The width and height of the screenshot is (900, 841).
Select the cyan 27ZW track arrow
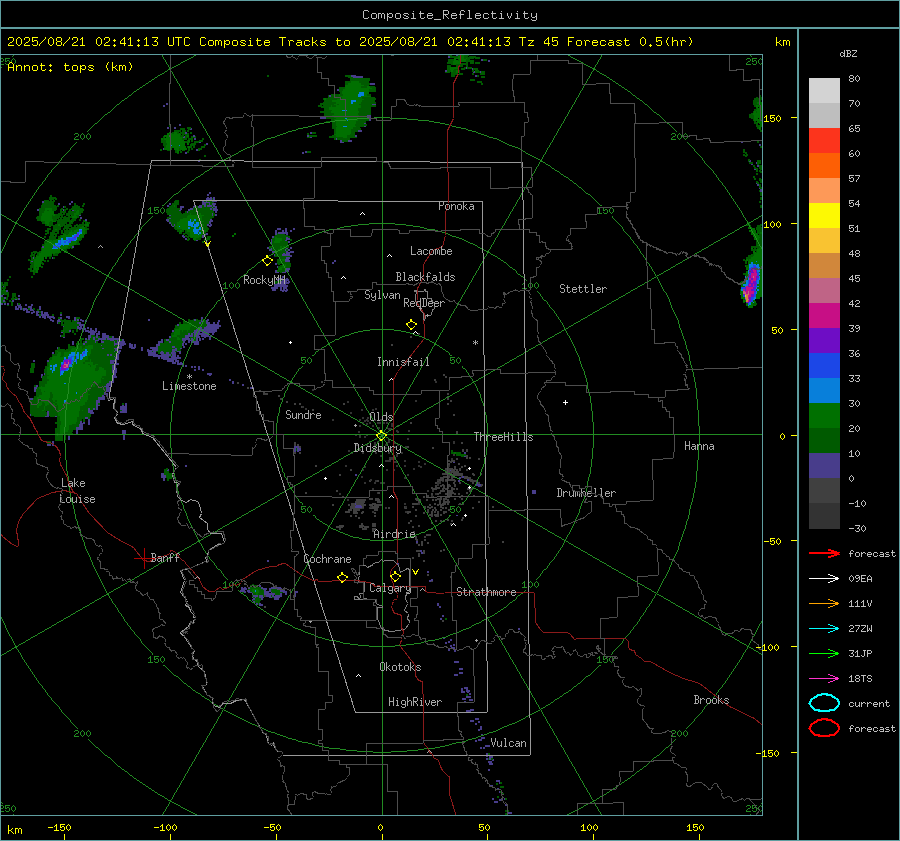[824, 629]
